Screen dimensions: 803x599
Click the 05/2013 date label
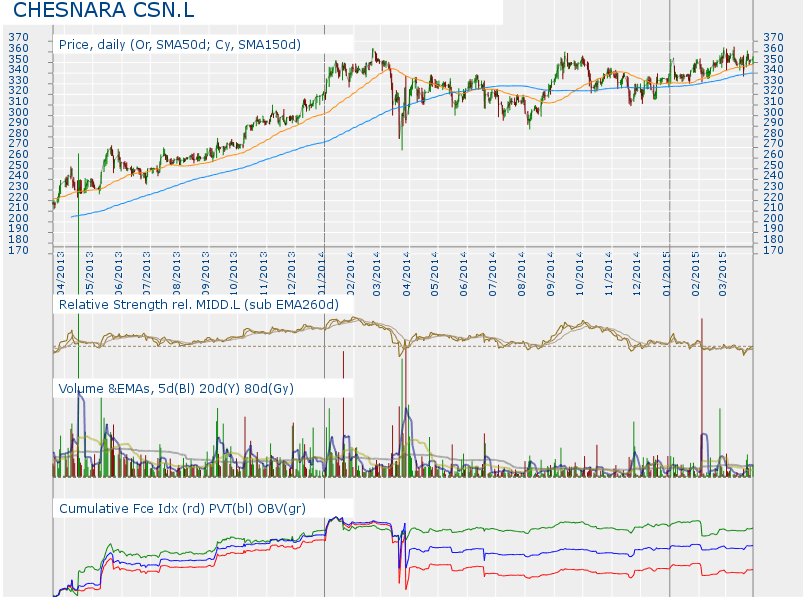[x=90, y=273]
